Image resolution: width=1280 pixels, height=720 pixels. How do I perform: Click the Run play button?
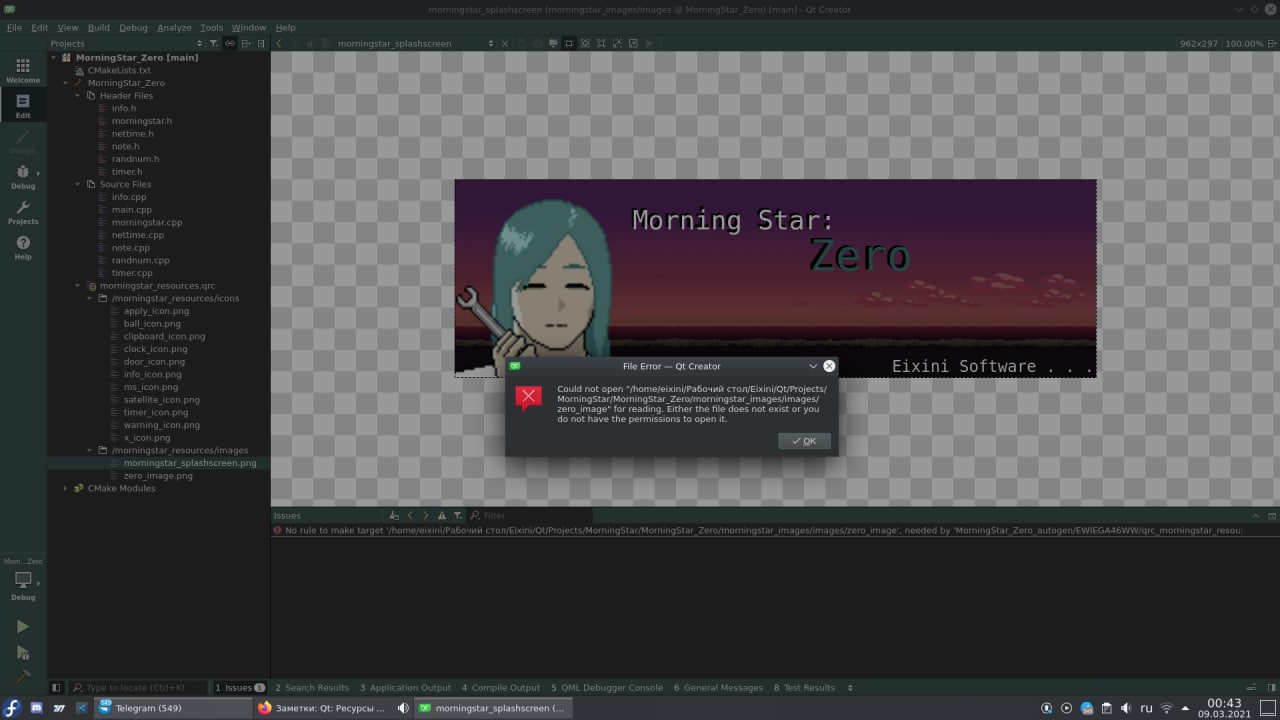[x=23, y=627]
